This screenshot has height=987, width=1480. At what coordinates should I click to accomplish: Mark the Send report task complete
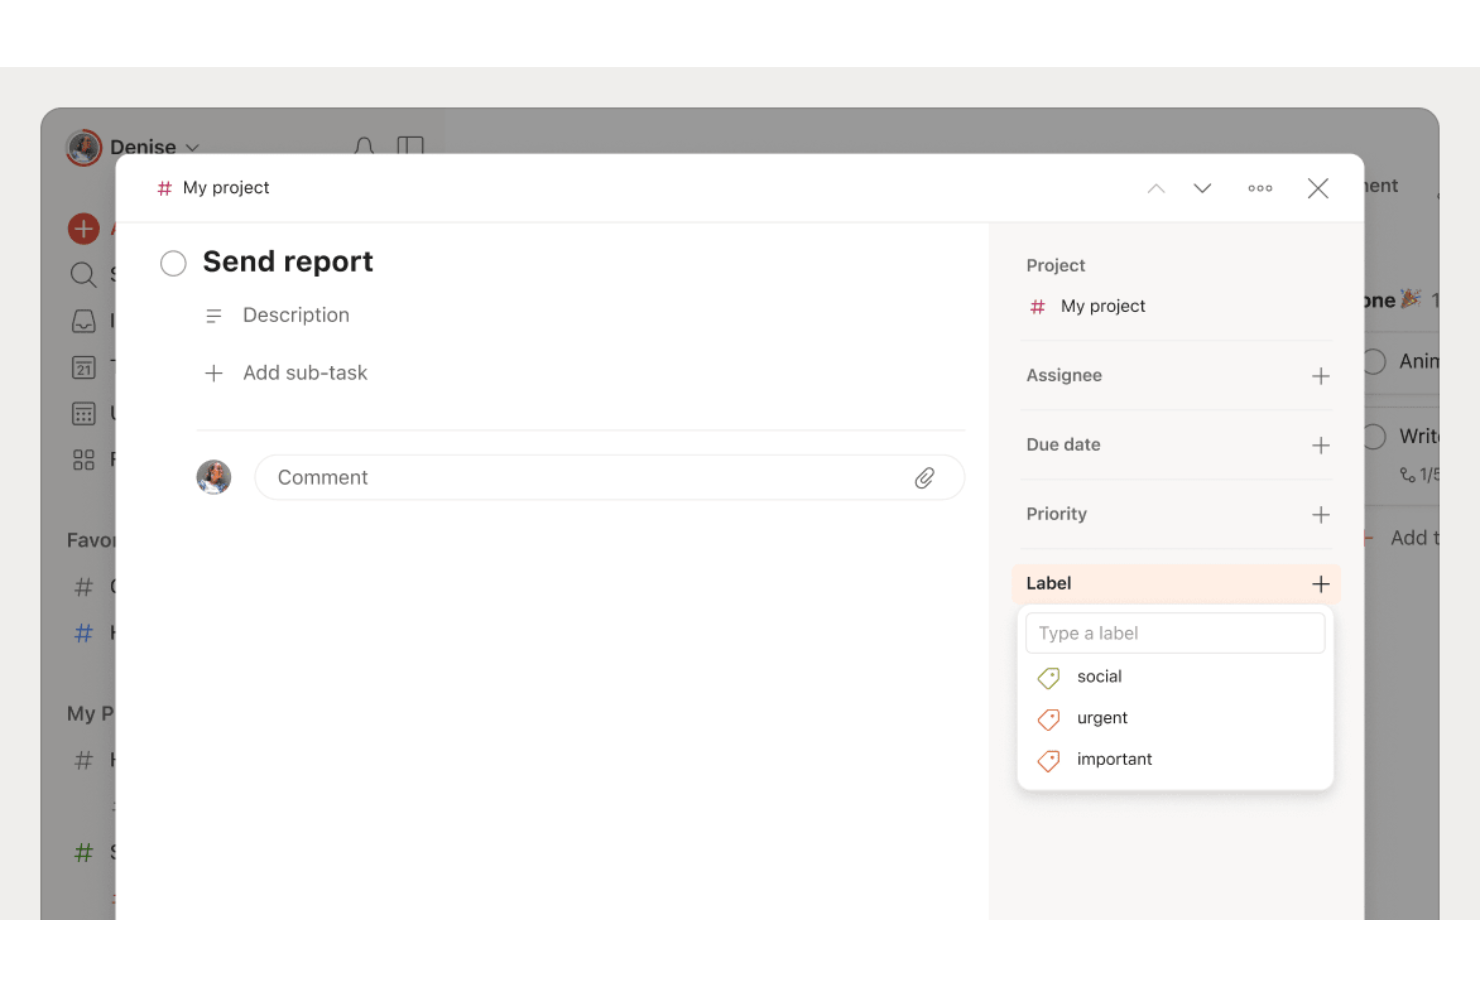(x=173, y=263)
